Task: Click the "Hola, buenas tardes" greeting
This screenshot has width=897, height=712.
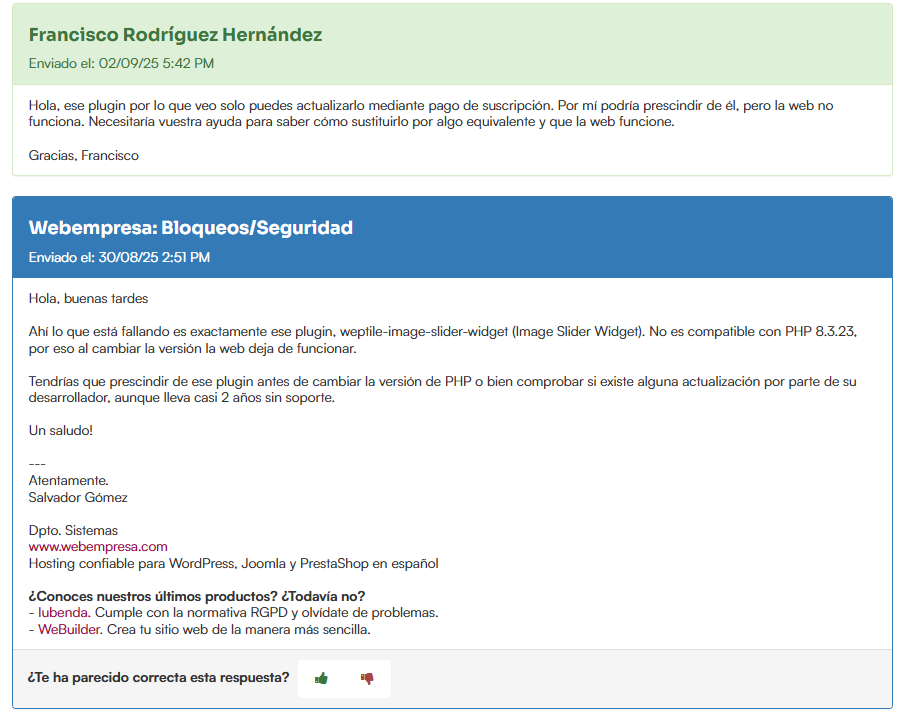Action: (x=88, y=298)
